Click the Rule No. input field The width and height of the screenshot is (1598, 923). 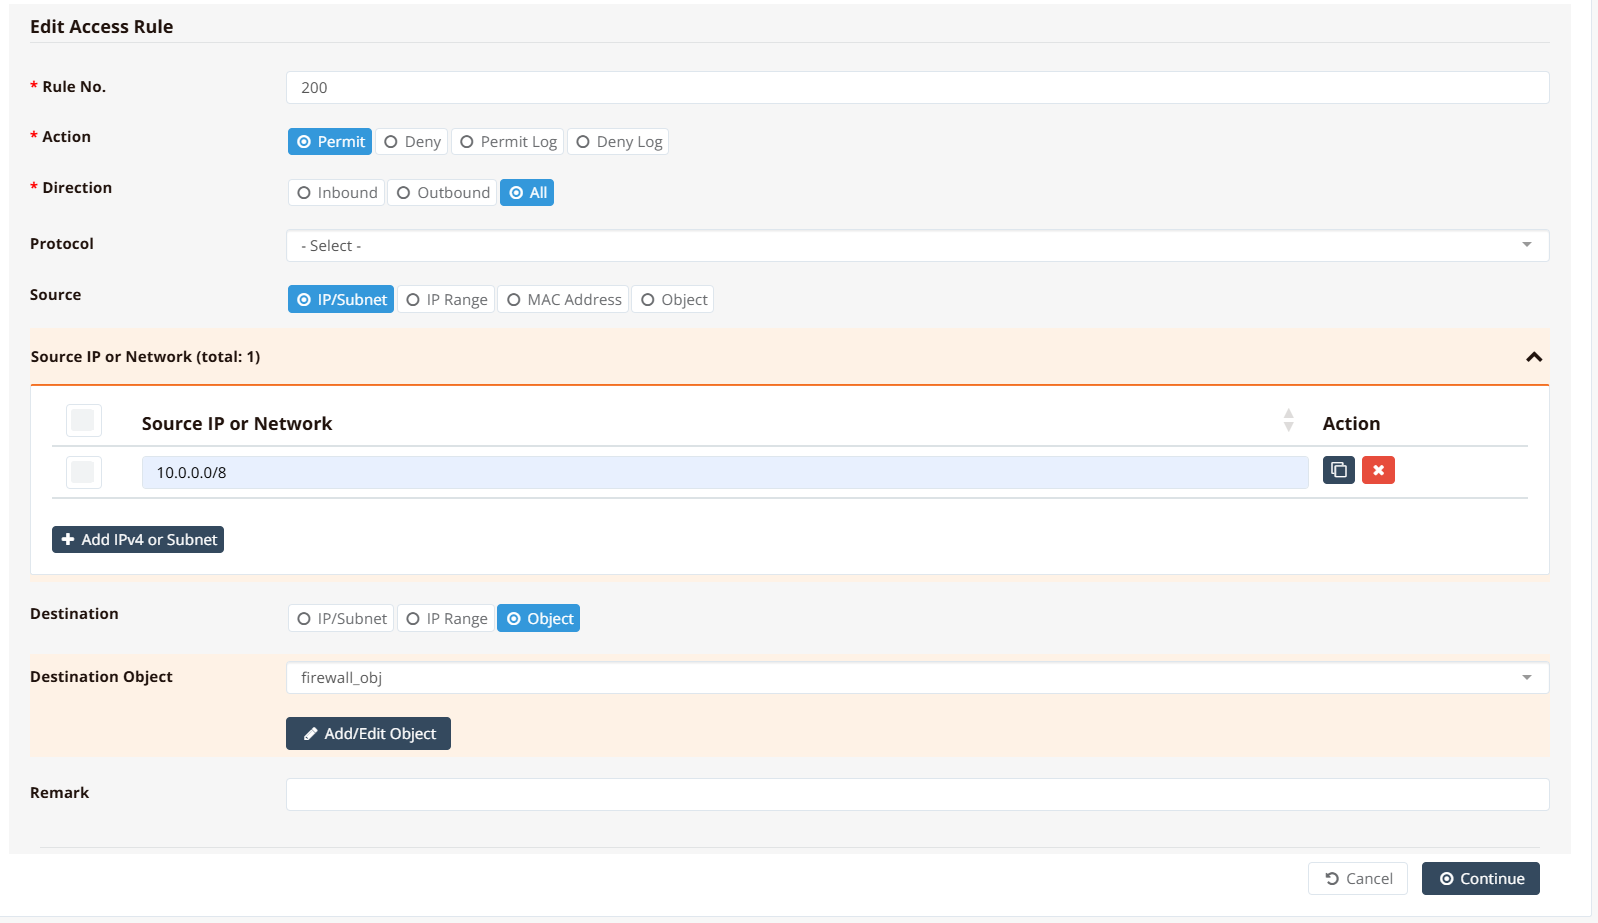coord(916,88)
